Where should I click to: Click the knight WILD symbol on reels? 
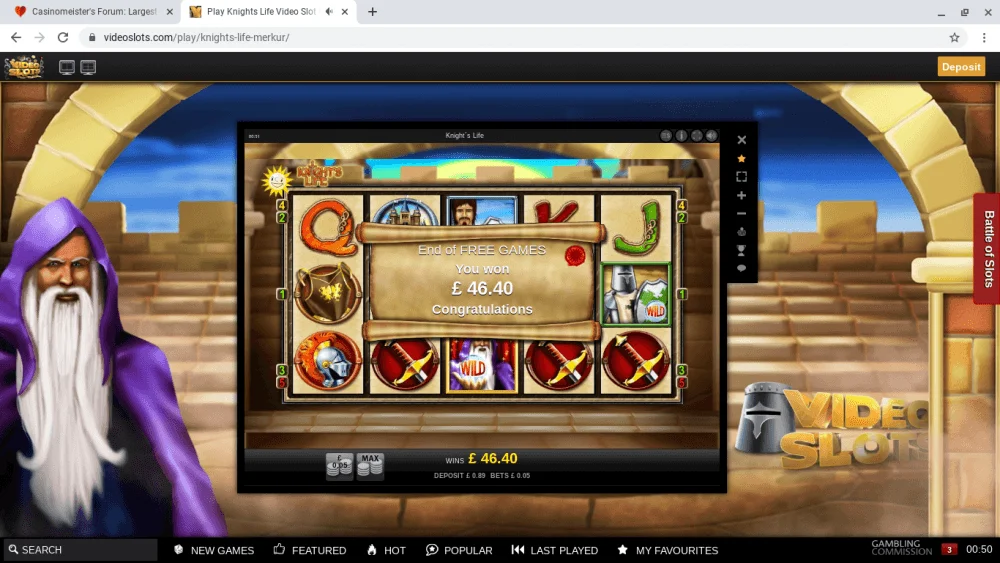635,294
